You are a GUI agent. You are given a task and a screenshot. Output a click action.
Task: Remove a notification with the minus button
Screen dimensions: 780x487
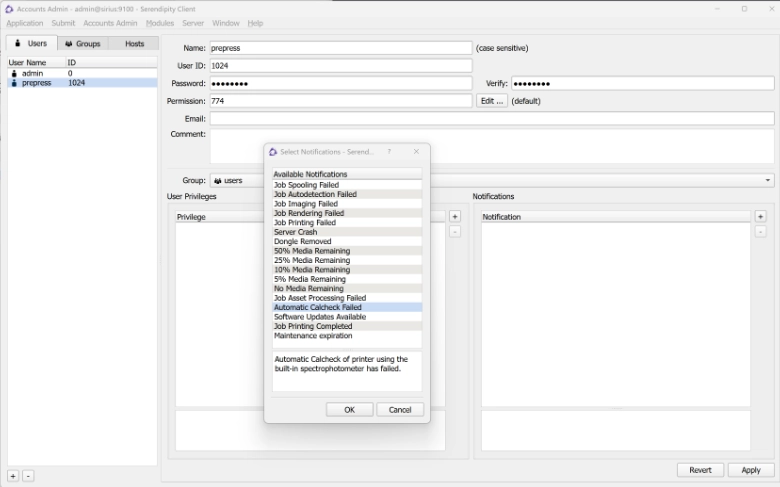pyautogui.click(x=760, y=231)
